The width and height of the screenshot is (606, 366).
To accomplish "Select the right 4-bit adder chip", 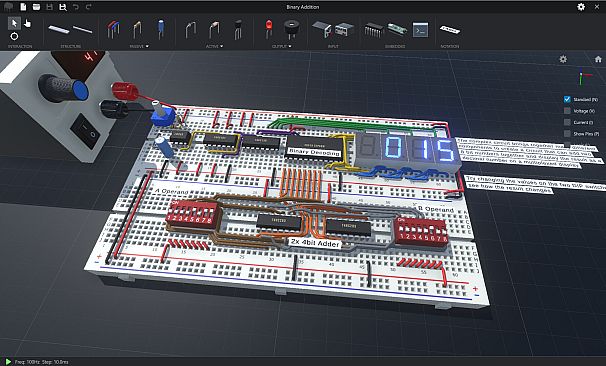I will tap(348, 227).
